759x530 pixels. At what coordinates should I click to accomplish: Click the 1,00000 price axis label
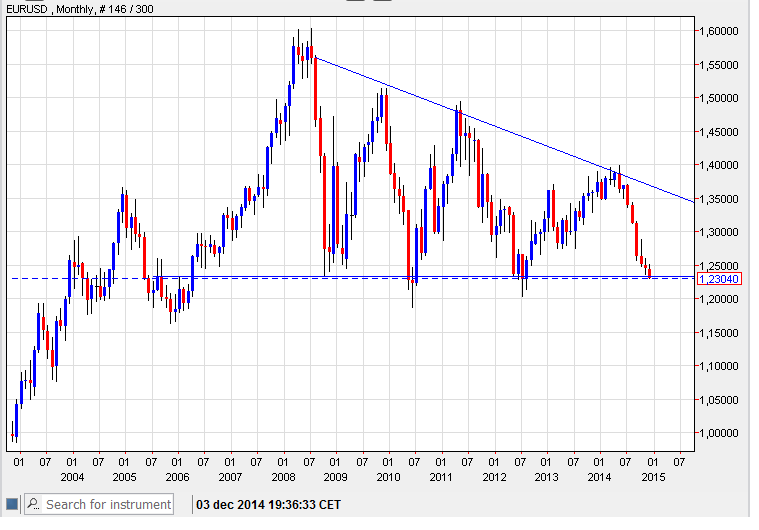coord(720,433)
